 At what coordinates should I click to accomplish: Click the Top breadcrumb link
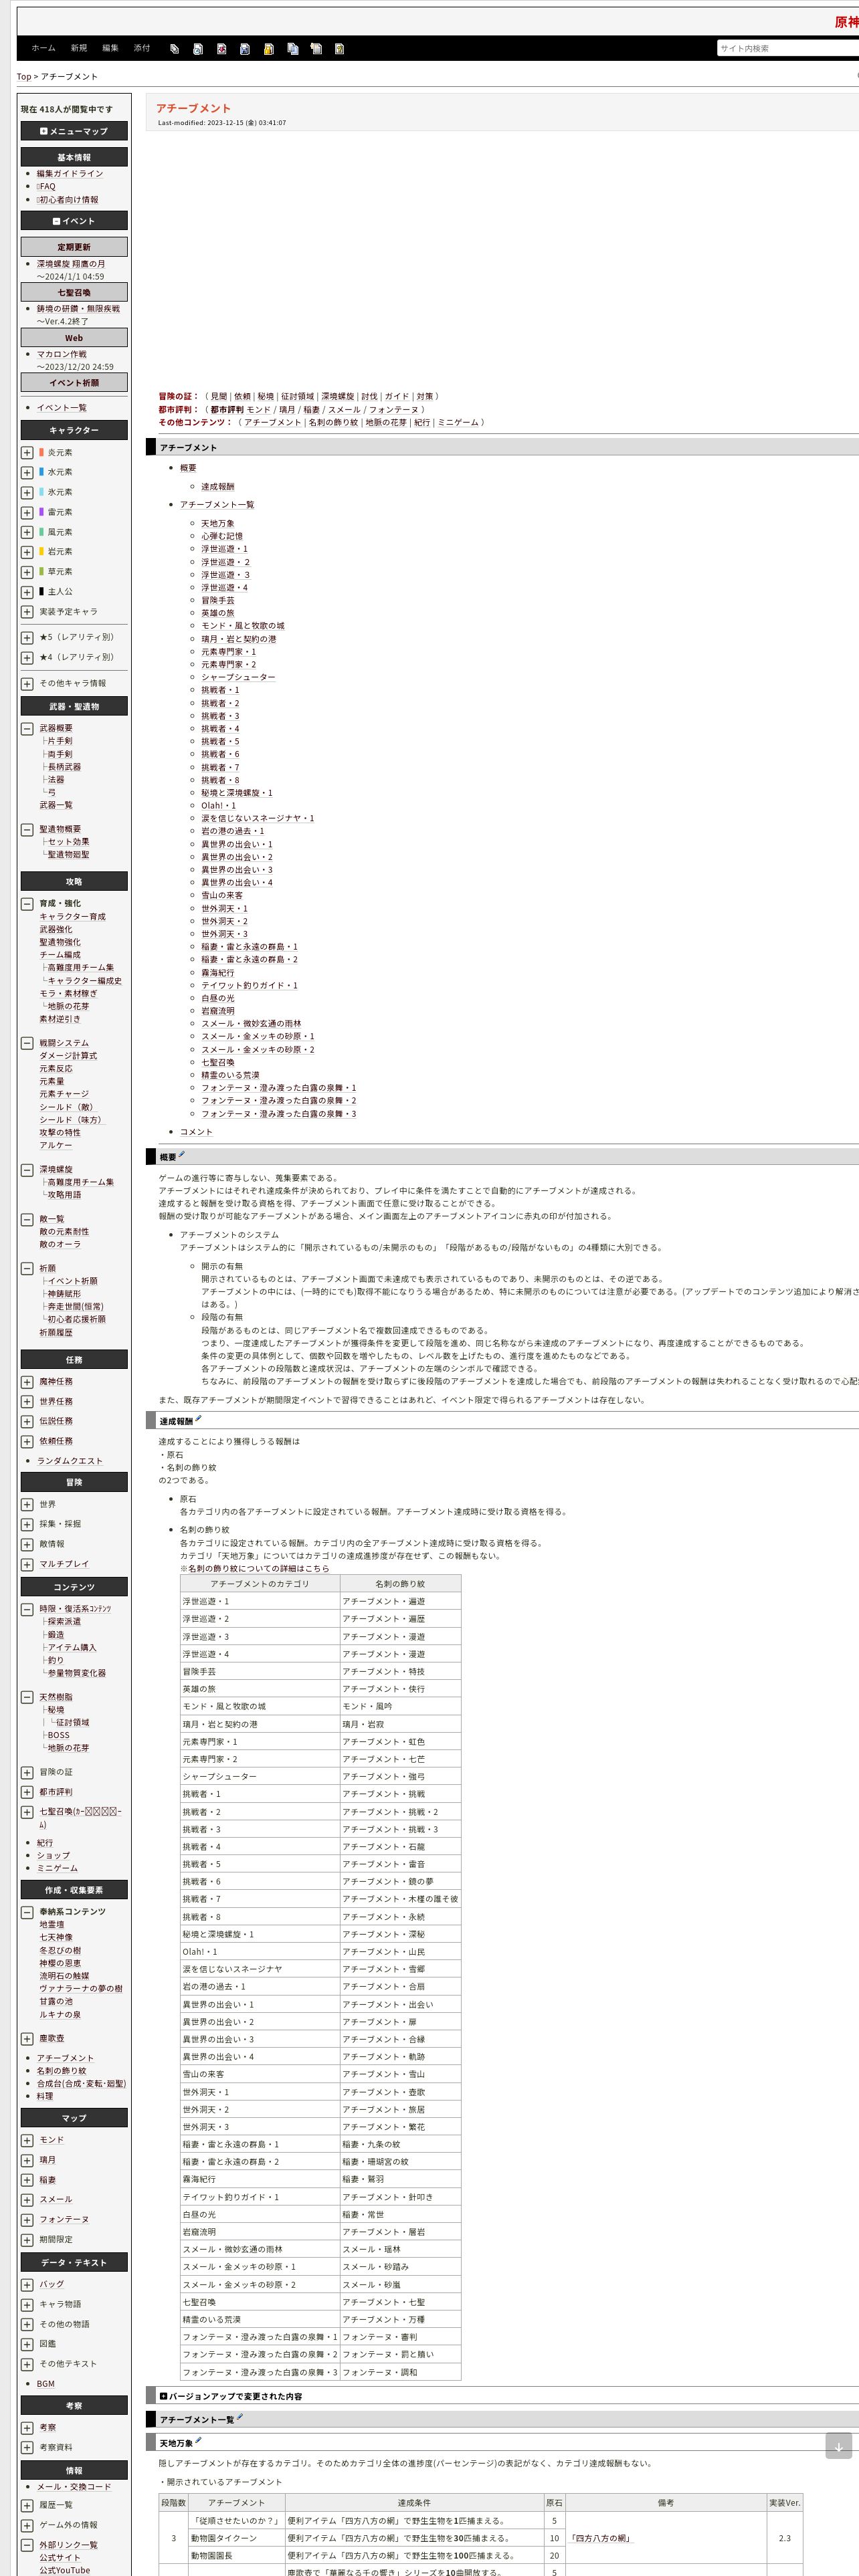pyautogui.click(x=23, y=77)
